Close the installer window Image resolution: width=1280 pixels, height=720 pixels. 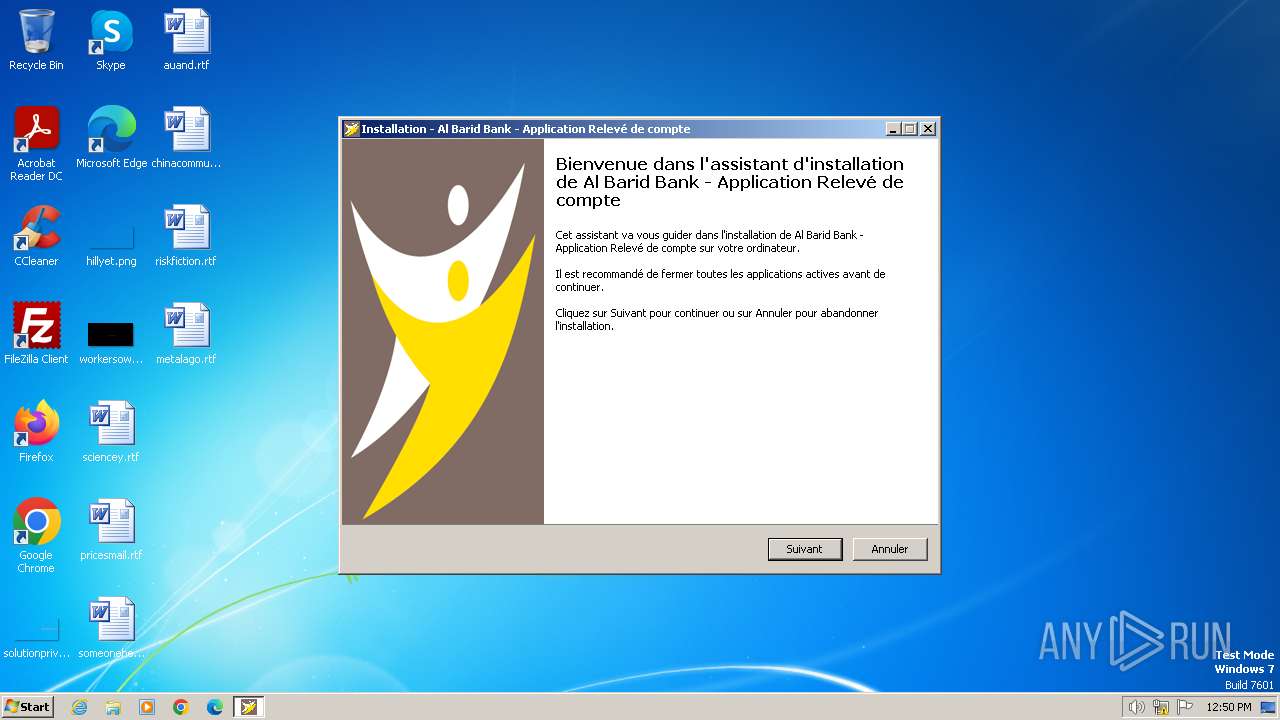coord(928,129)
